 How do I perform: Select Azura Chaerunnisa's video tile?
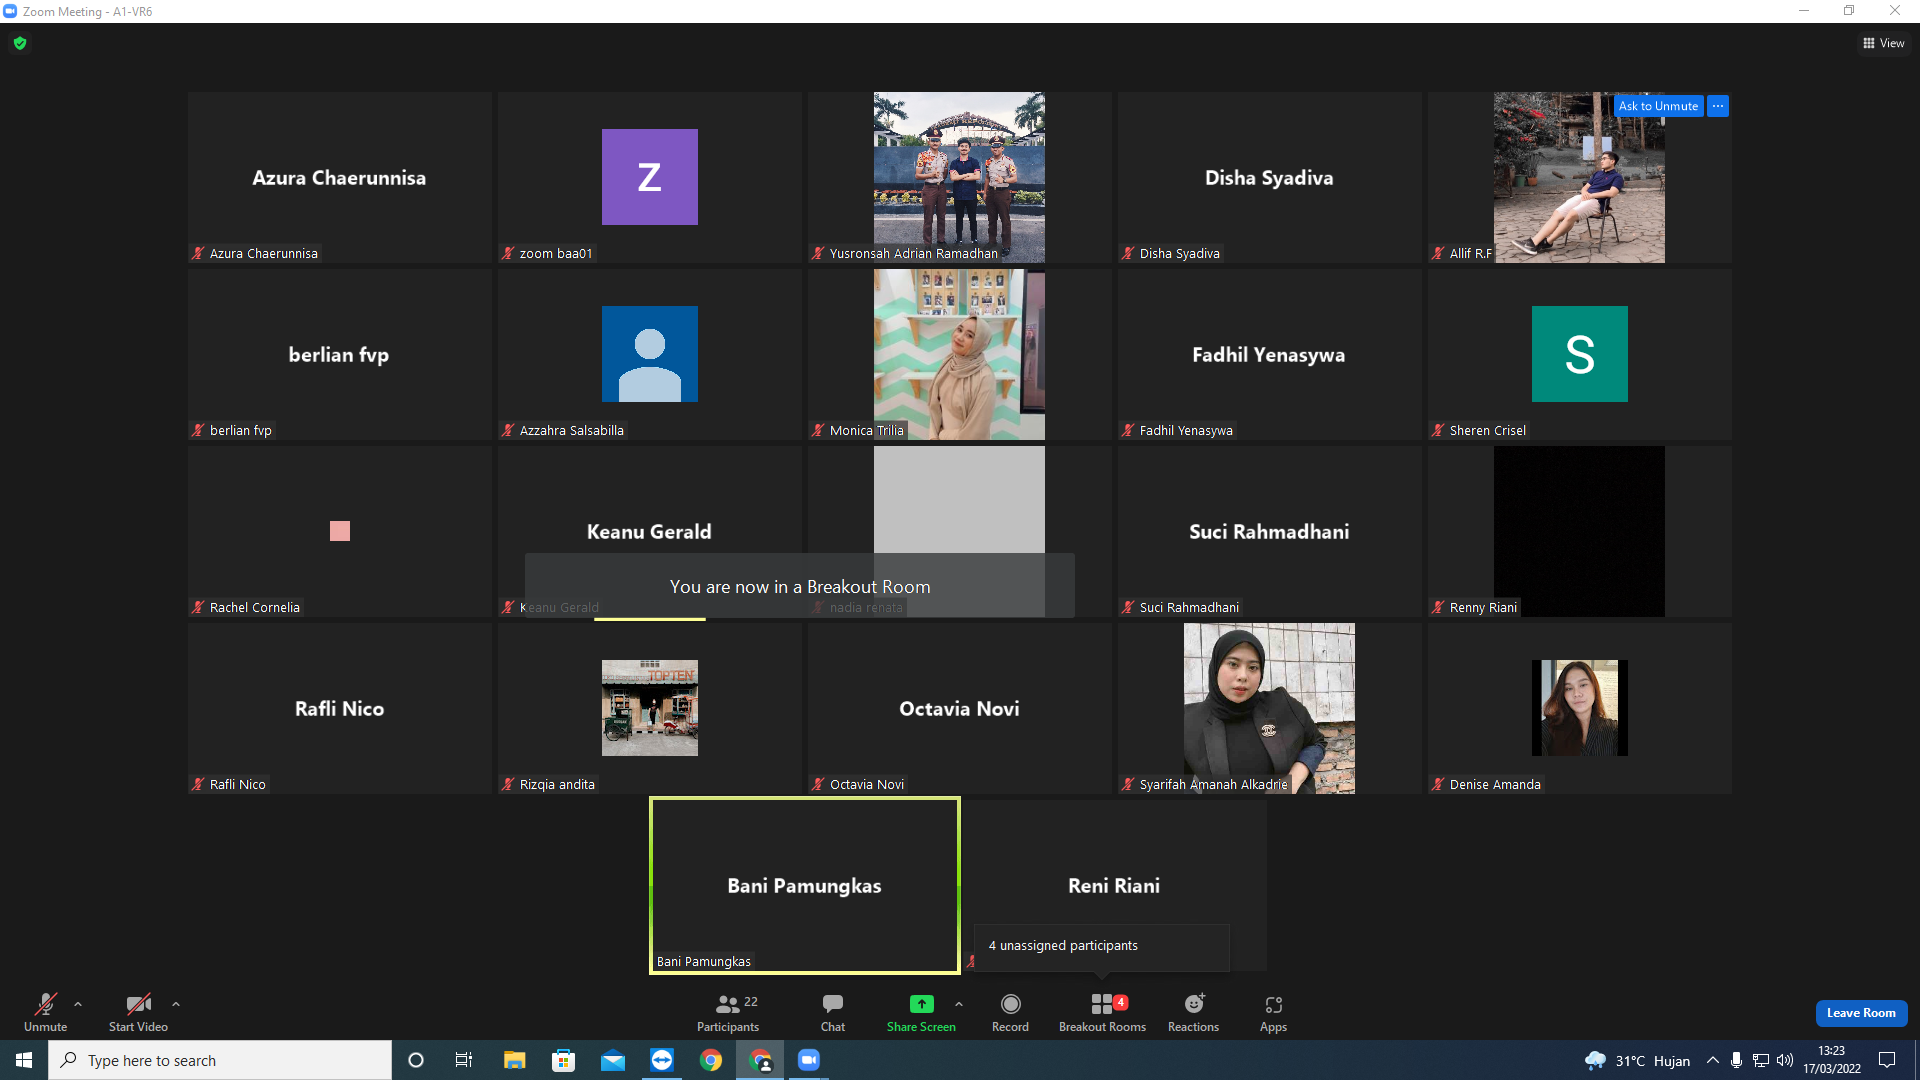point(340,177)
